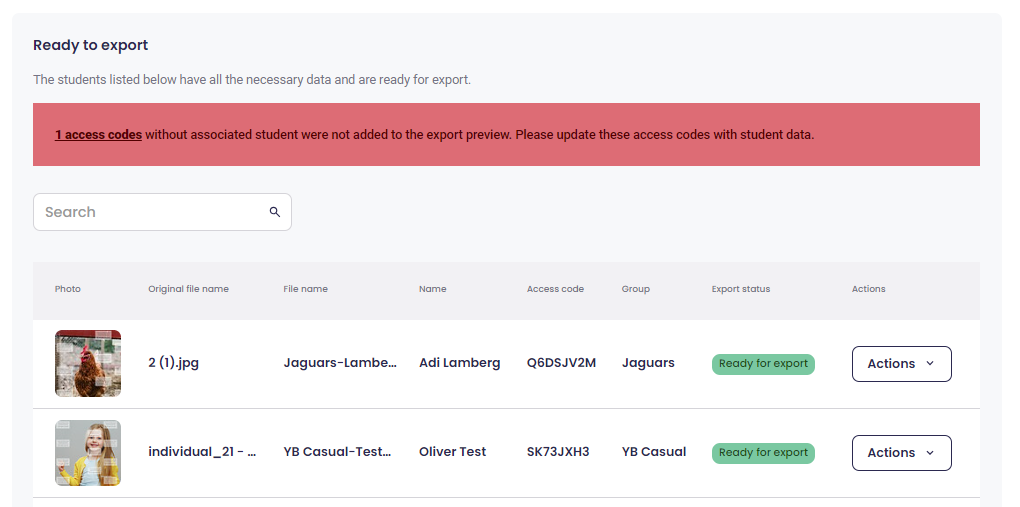Open the '1 access codes' link
This screenshot has width=1020, height=507.
98,135
